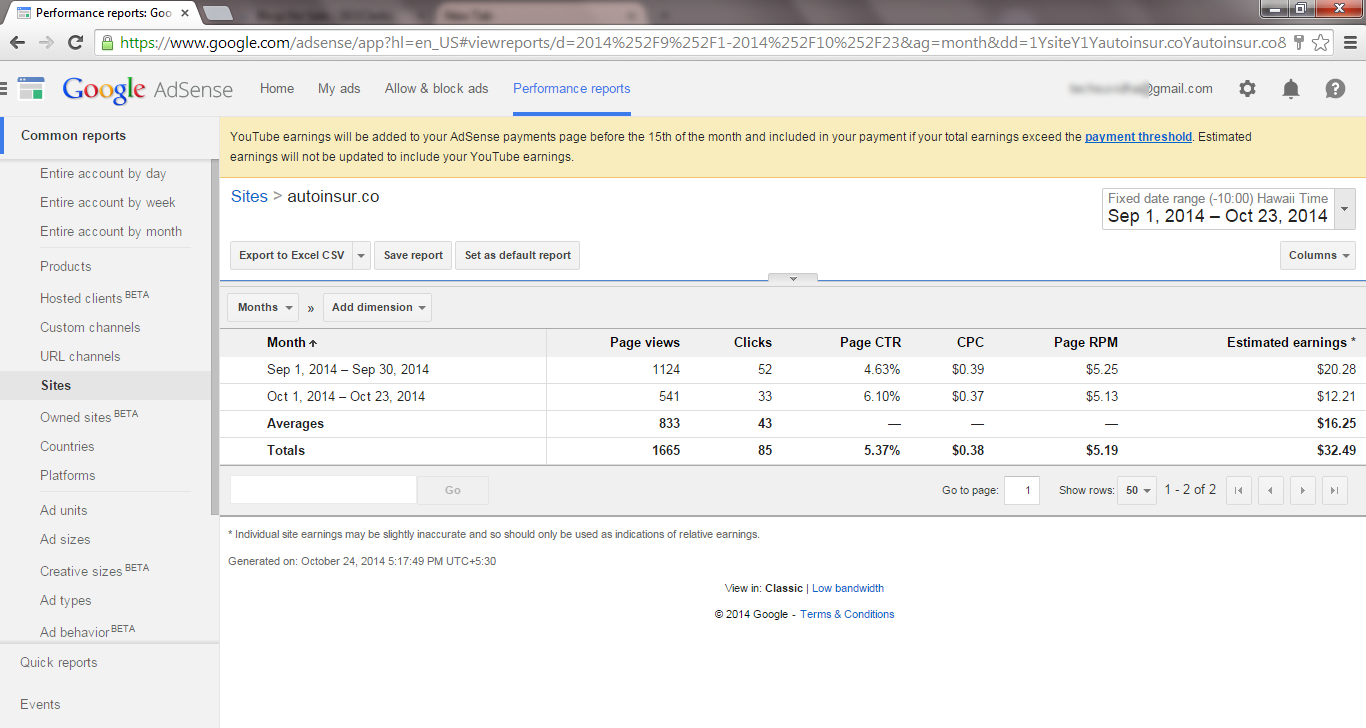1366x728 pixels.
Task: Click the Go filter button
Action: 453,490
